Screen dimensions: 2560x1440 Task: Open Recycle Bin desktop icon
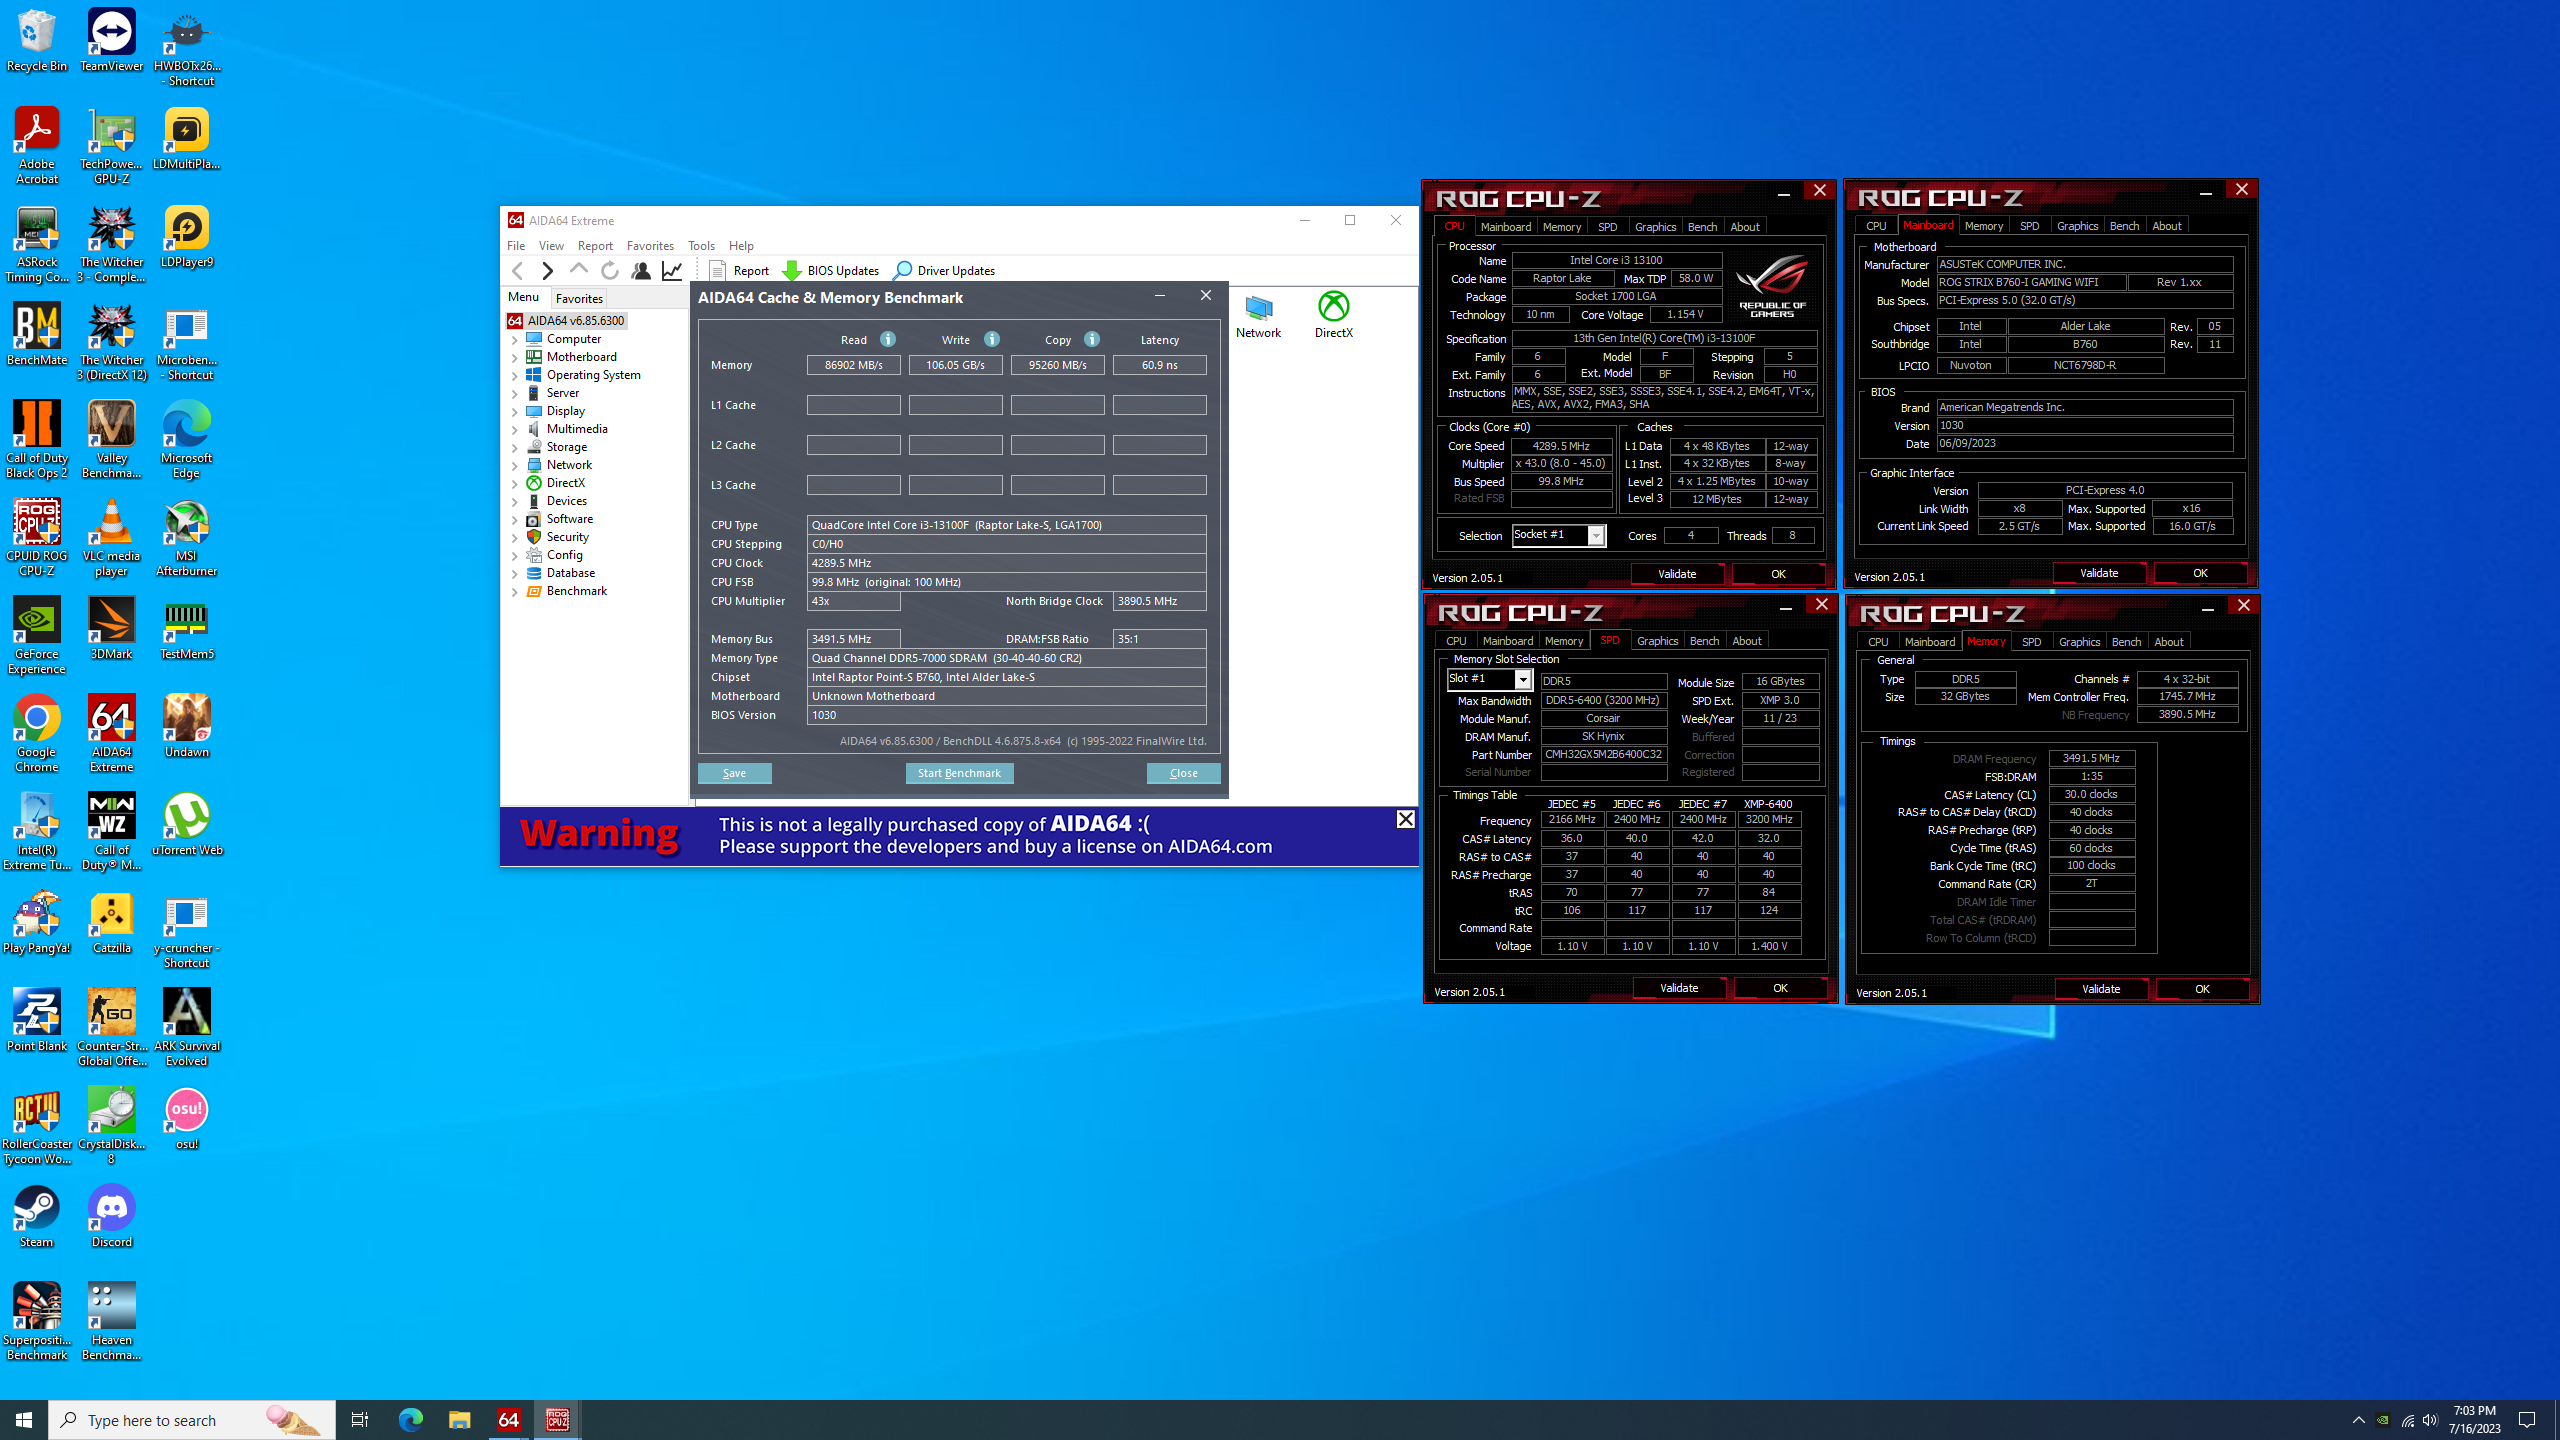[37, 41]
